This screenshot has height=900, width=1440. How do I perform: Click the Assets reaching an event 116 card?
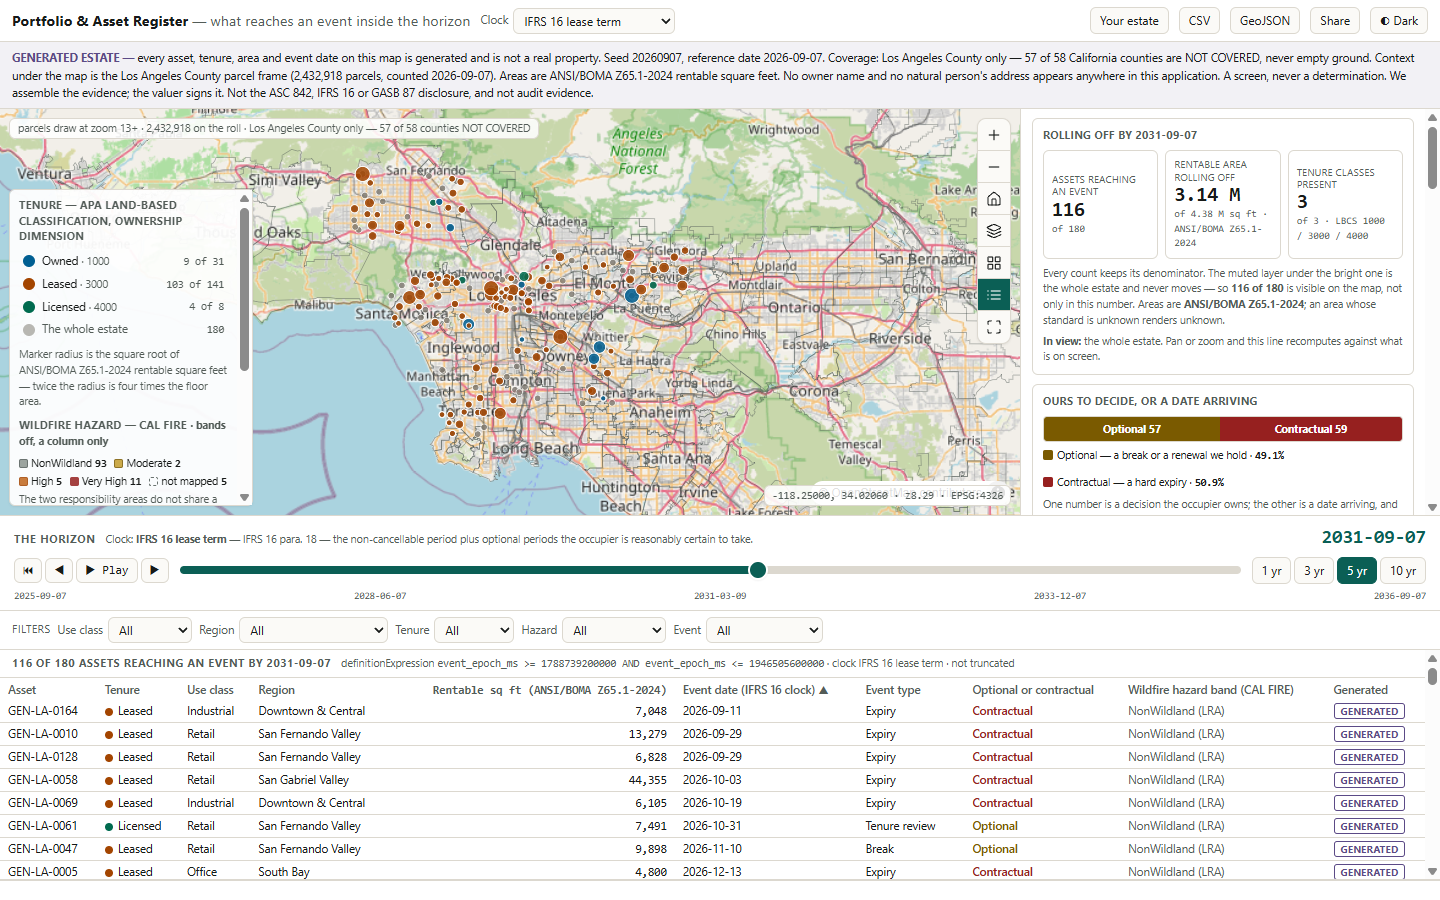tap(1100, 205)
